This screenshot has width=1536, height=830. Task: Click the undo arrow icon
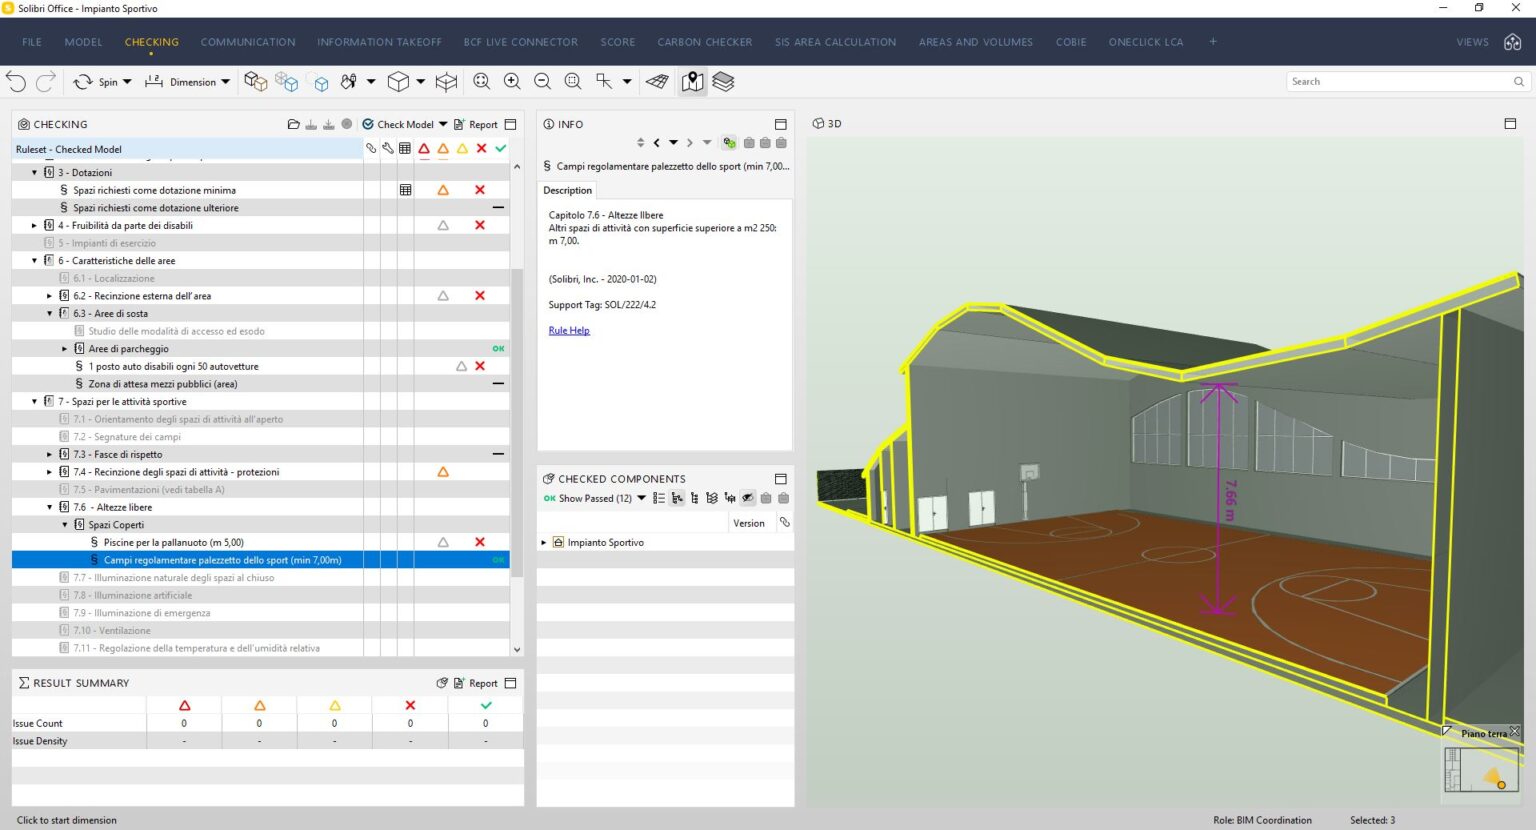[x=16, y=81]
